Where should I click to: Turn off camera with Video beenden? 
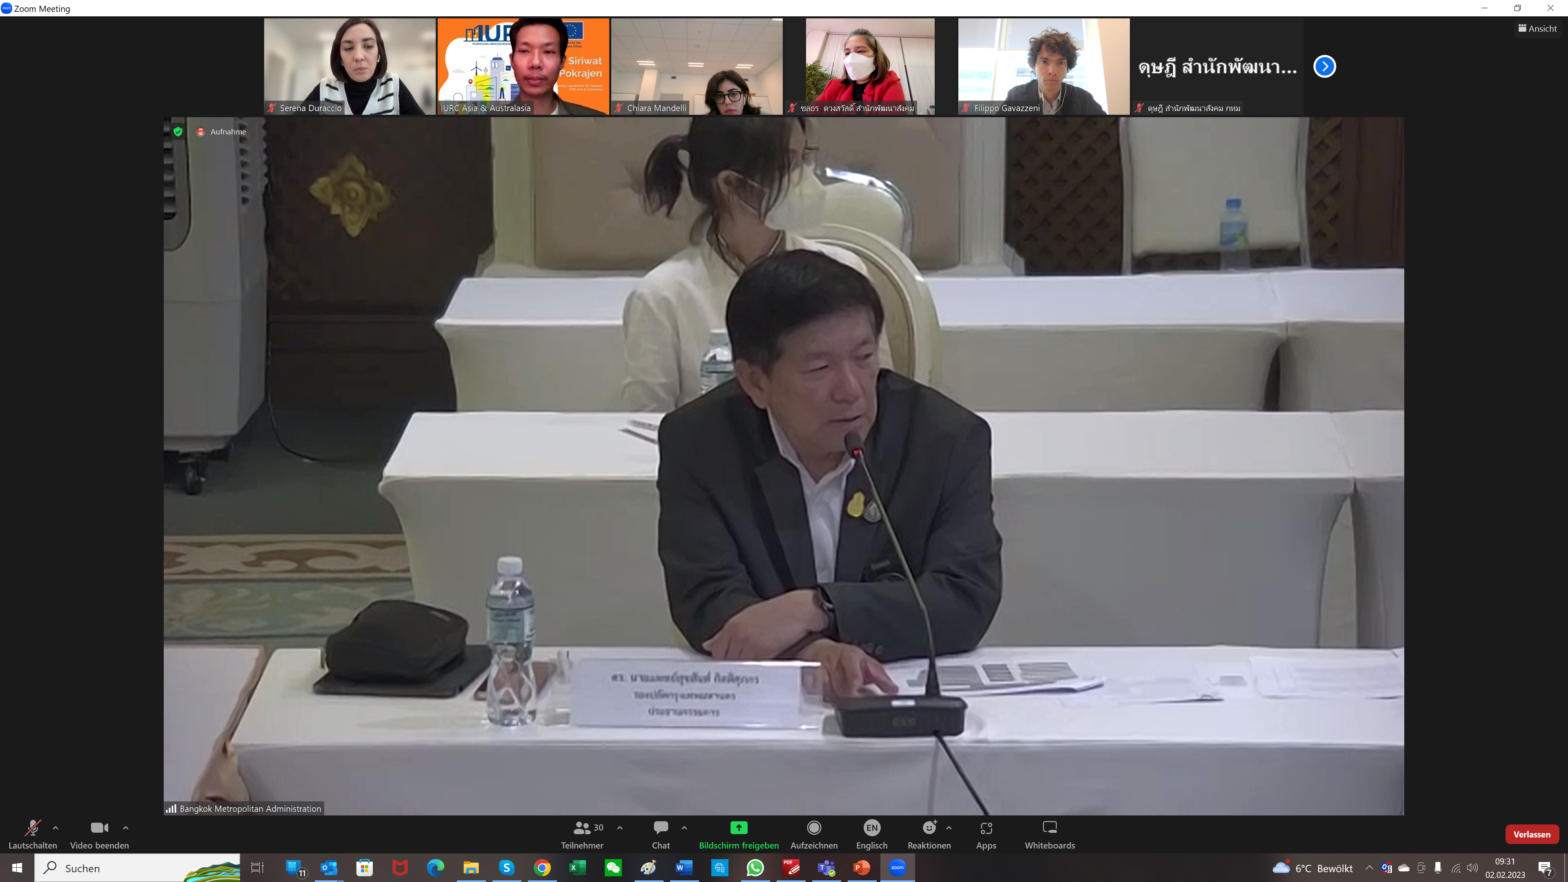tap(99, 828)
